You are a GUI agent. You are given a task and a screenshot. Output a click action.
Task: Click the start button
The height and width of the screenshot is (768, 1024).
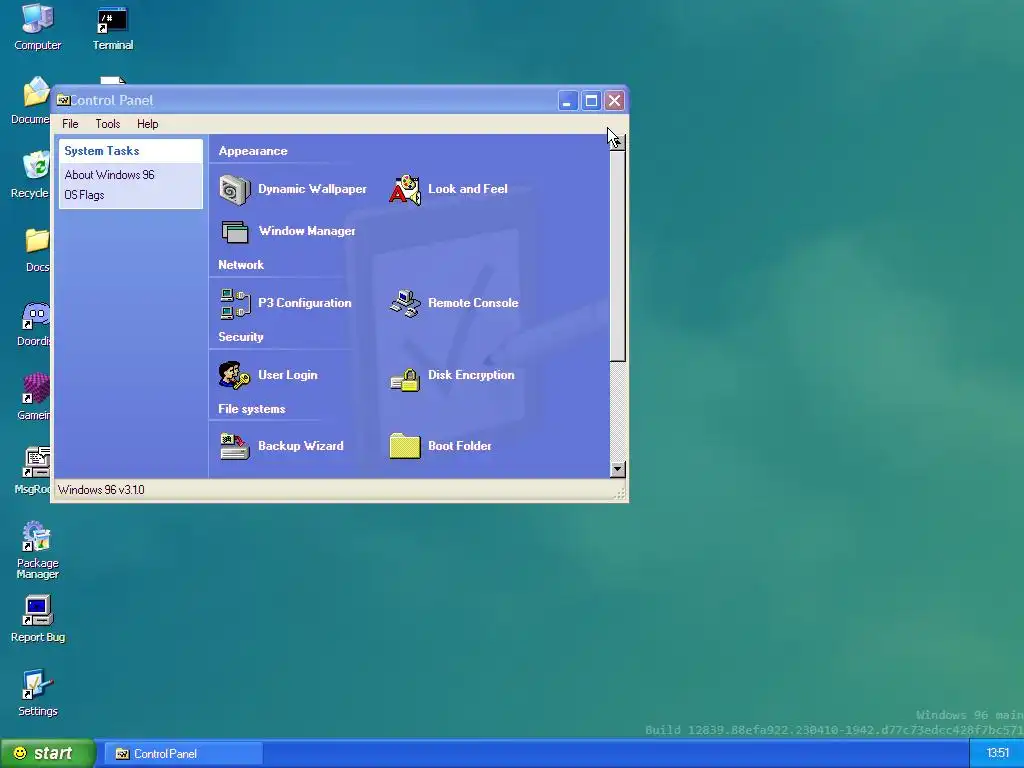[47, 754]
